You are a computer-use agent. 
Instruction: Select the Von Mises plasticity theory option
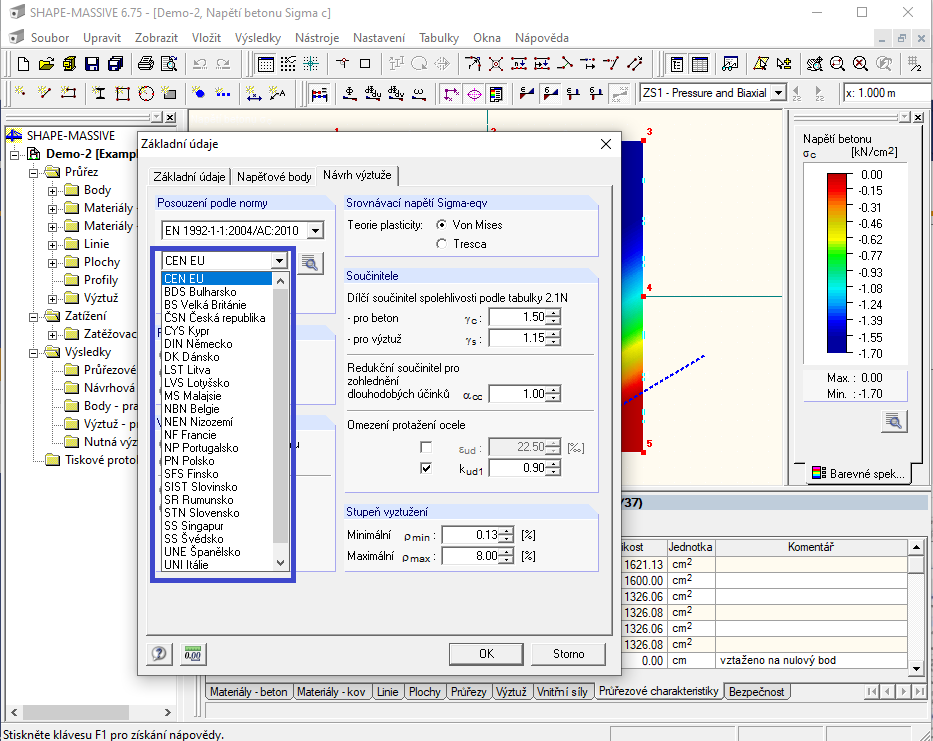[x=442, y=225]
